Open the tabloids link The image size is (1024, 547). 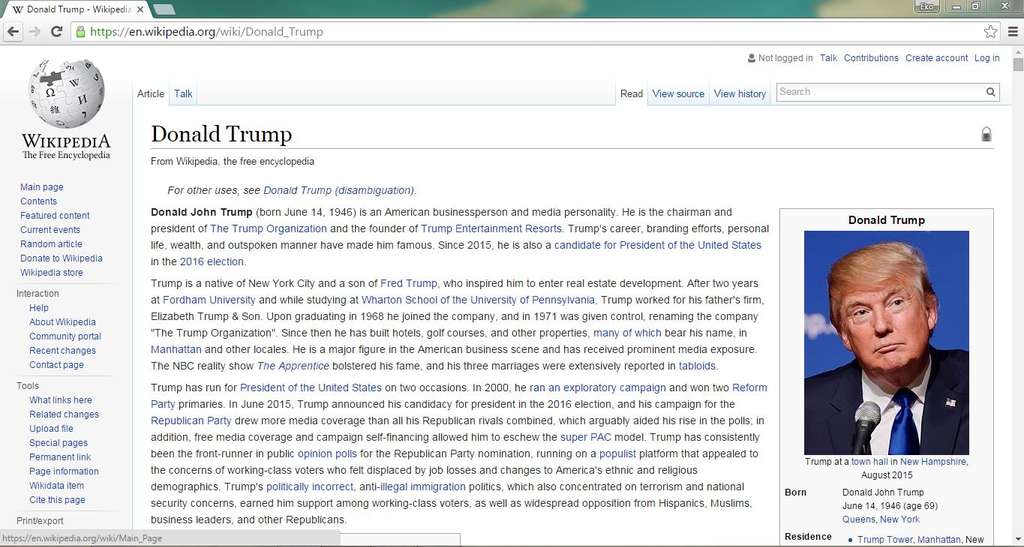coord(697,366)
